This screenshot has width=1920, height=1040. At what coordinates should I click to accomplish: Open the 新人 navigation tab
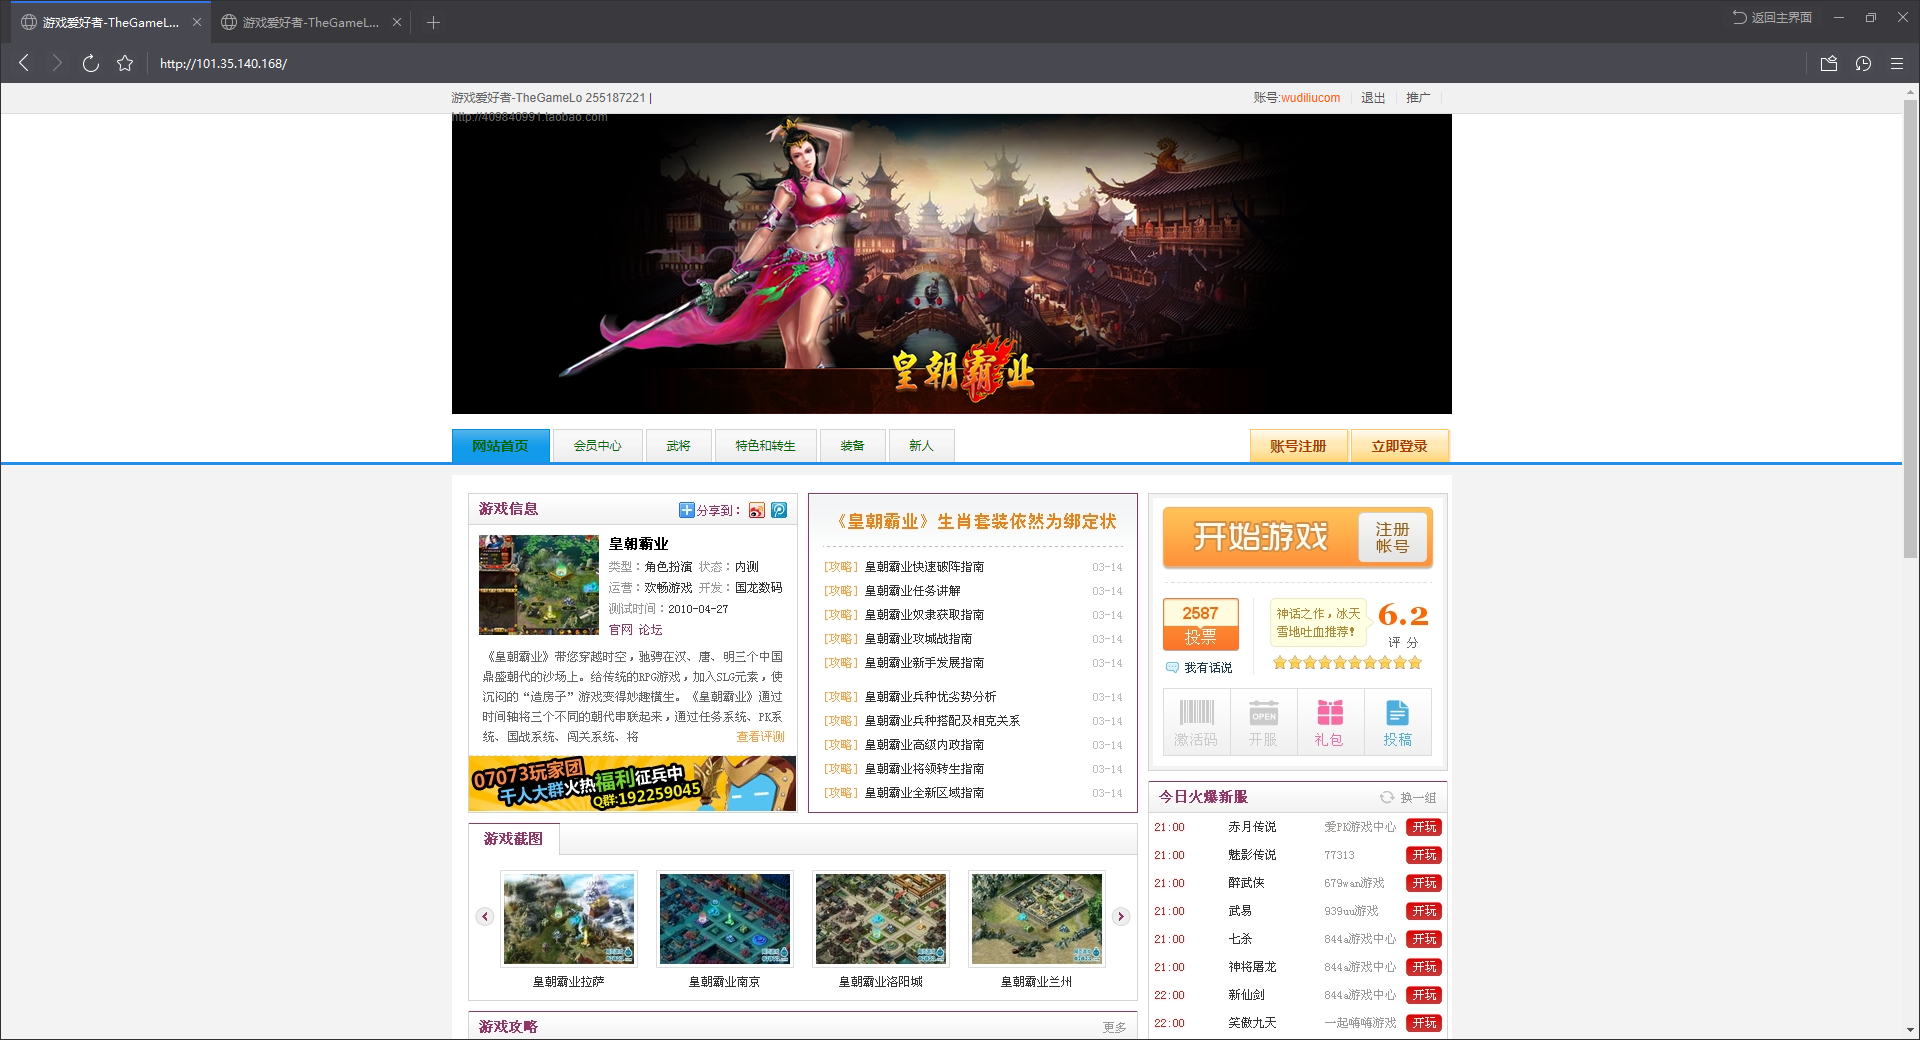(921, 446)
